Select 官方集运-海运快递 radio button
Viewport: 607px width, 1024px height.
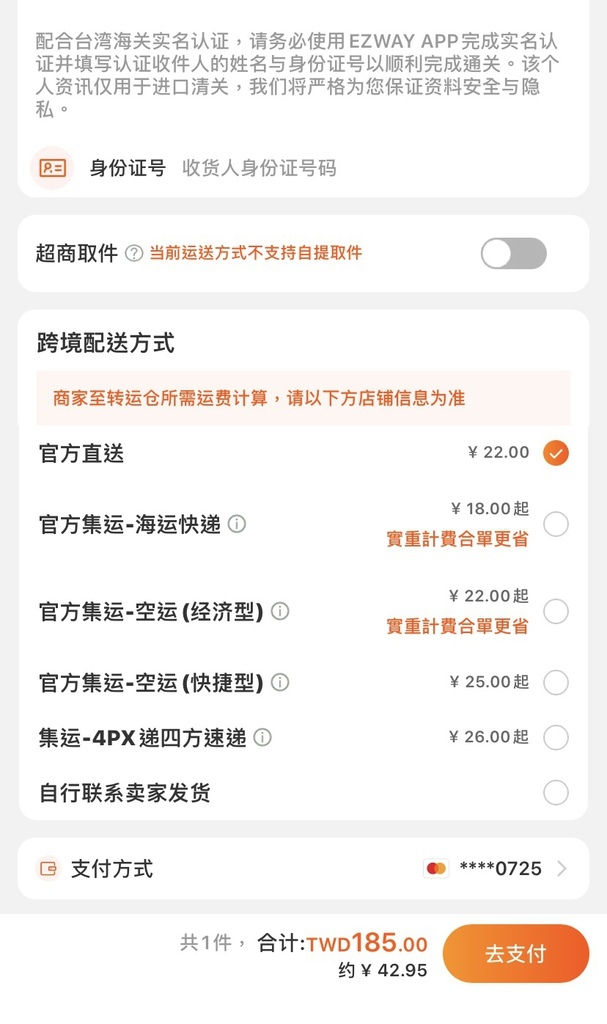click(x=556, y=524)
